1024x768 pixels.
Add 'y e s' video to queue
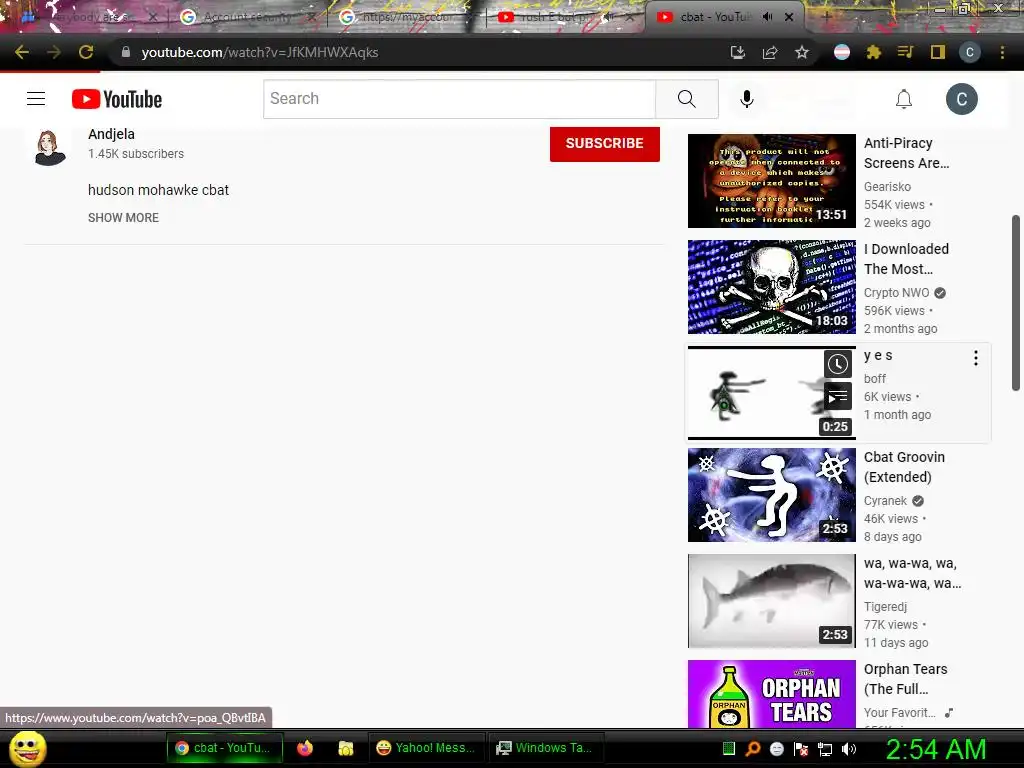pos(837,396)
